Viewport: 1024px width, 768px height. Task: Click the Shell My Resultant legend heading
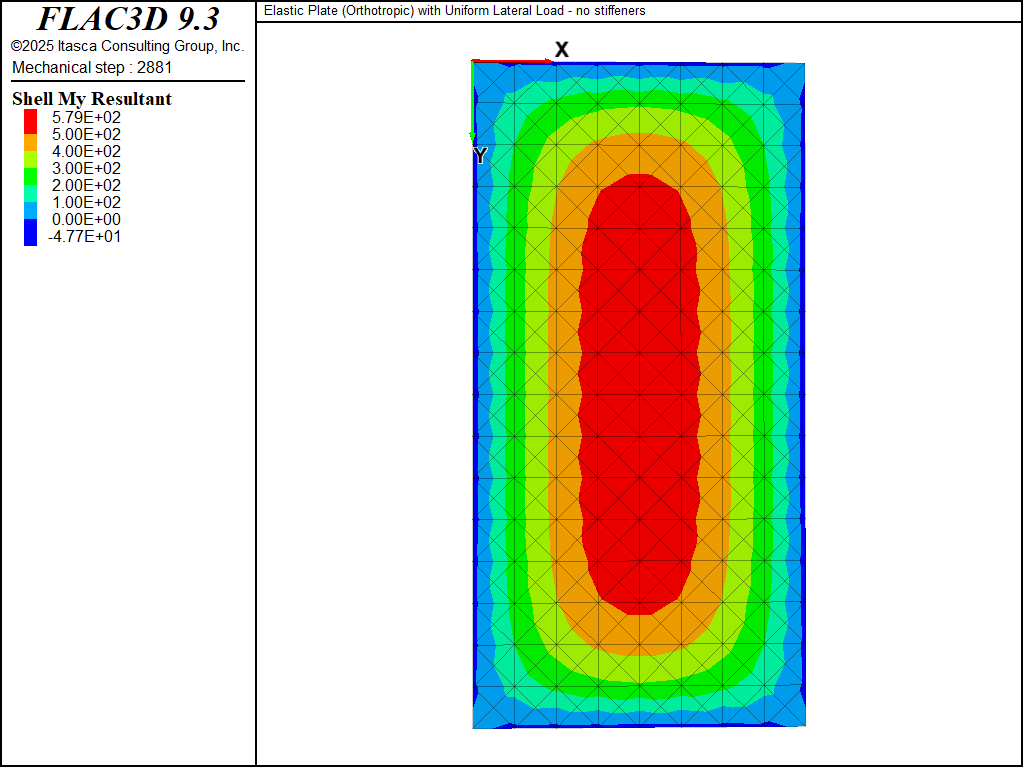point(92,99)
